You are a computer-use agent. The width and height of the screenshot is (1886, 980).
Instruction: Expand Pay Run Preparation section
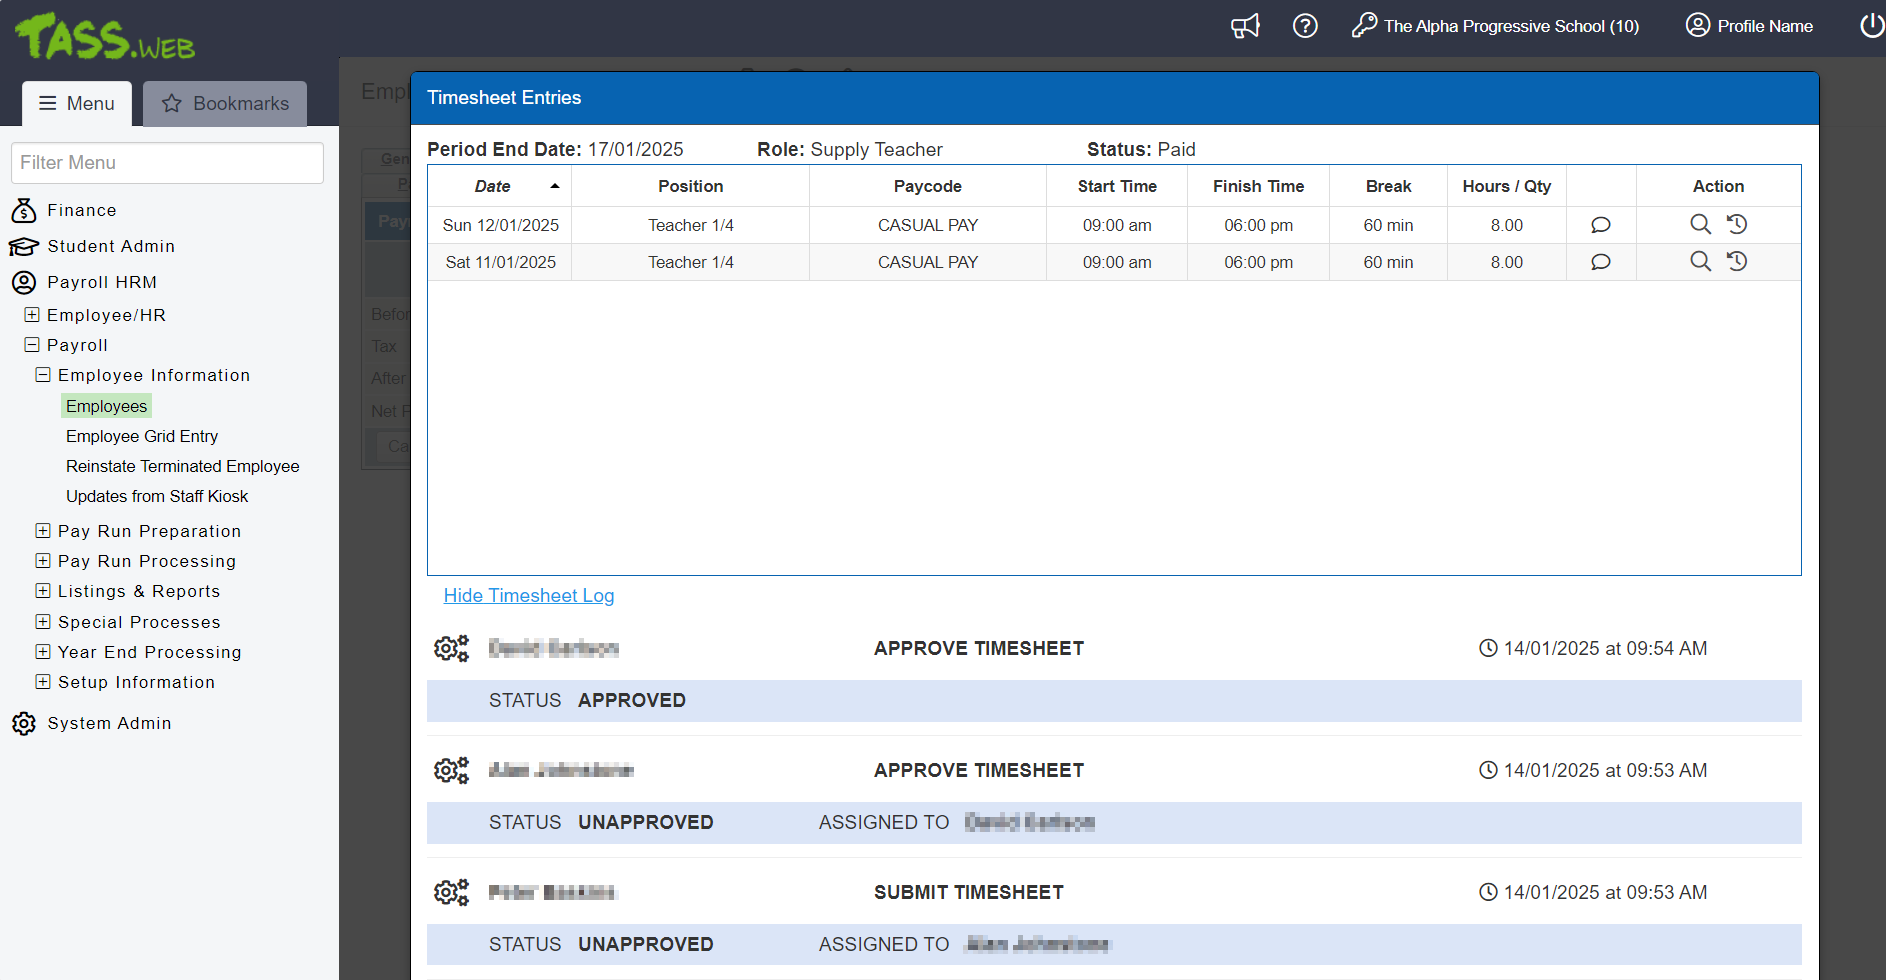tap(43, 531)
